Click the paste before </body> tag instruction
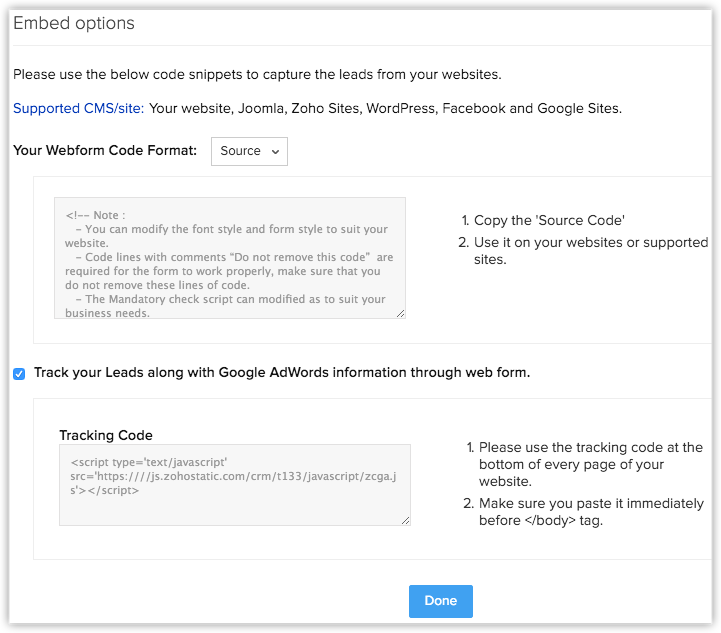This screenshot has height=633, width=721. pyautogui.click(x=590, y=512)
